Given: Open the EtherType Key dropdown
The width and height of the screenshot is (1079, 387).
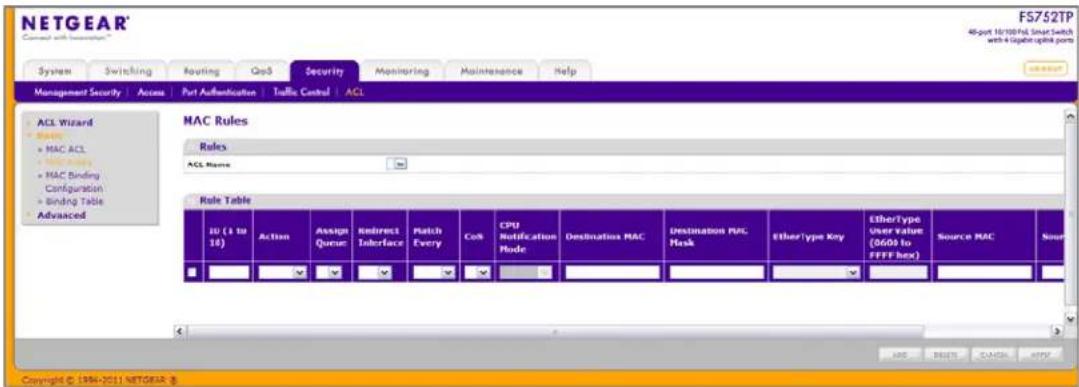Looking at the screenshot, I should click(x=817, y=273).
